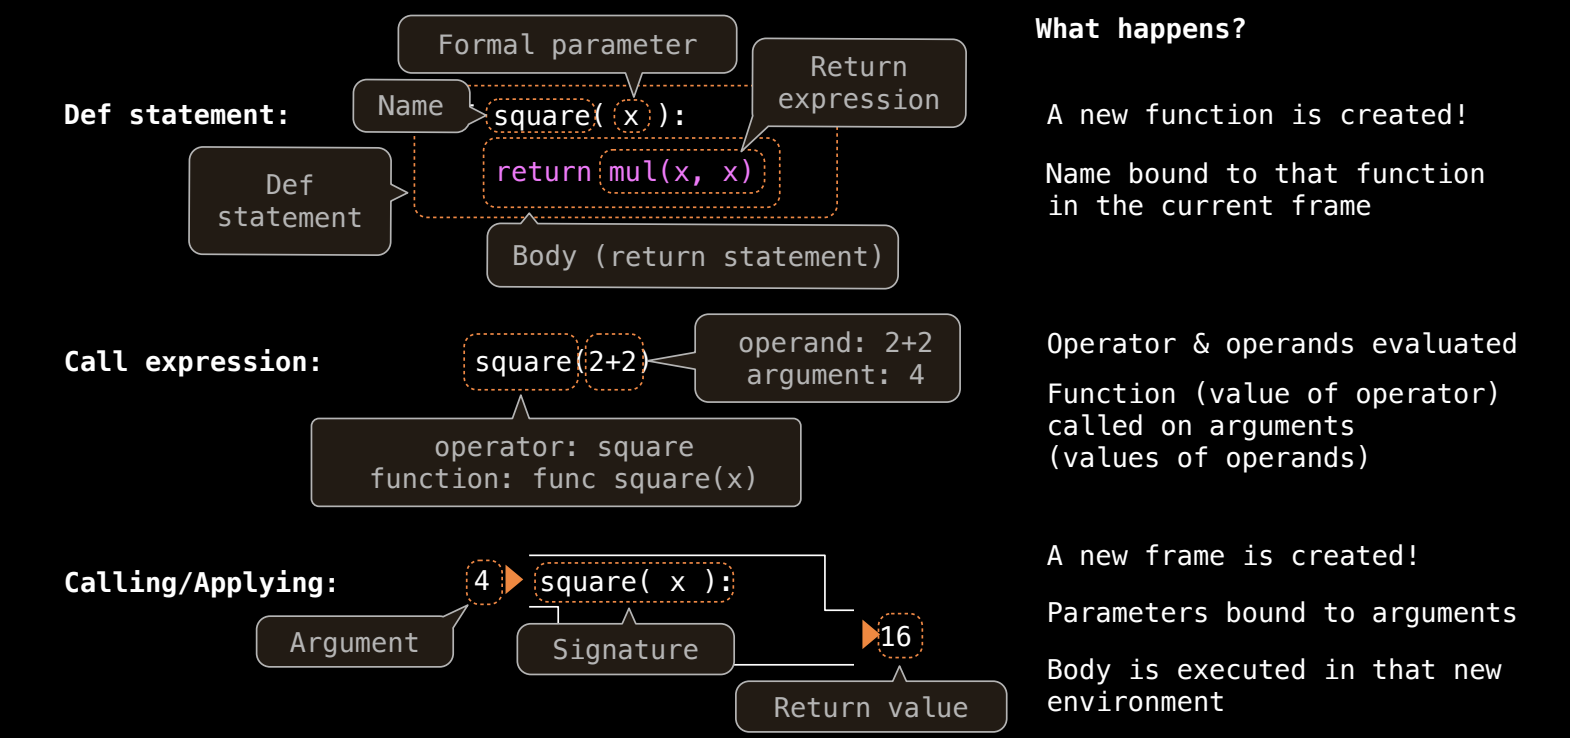Click the 'Call expression:' bold label
1570x738 pixels.
click(x=193, y=362)
